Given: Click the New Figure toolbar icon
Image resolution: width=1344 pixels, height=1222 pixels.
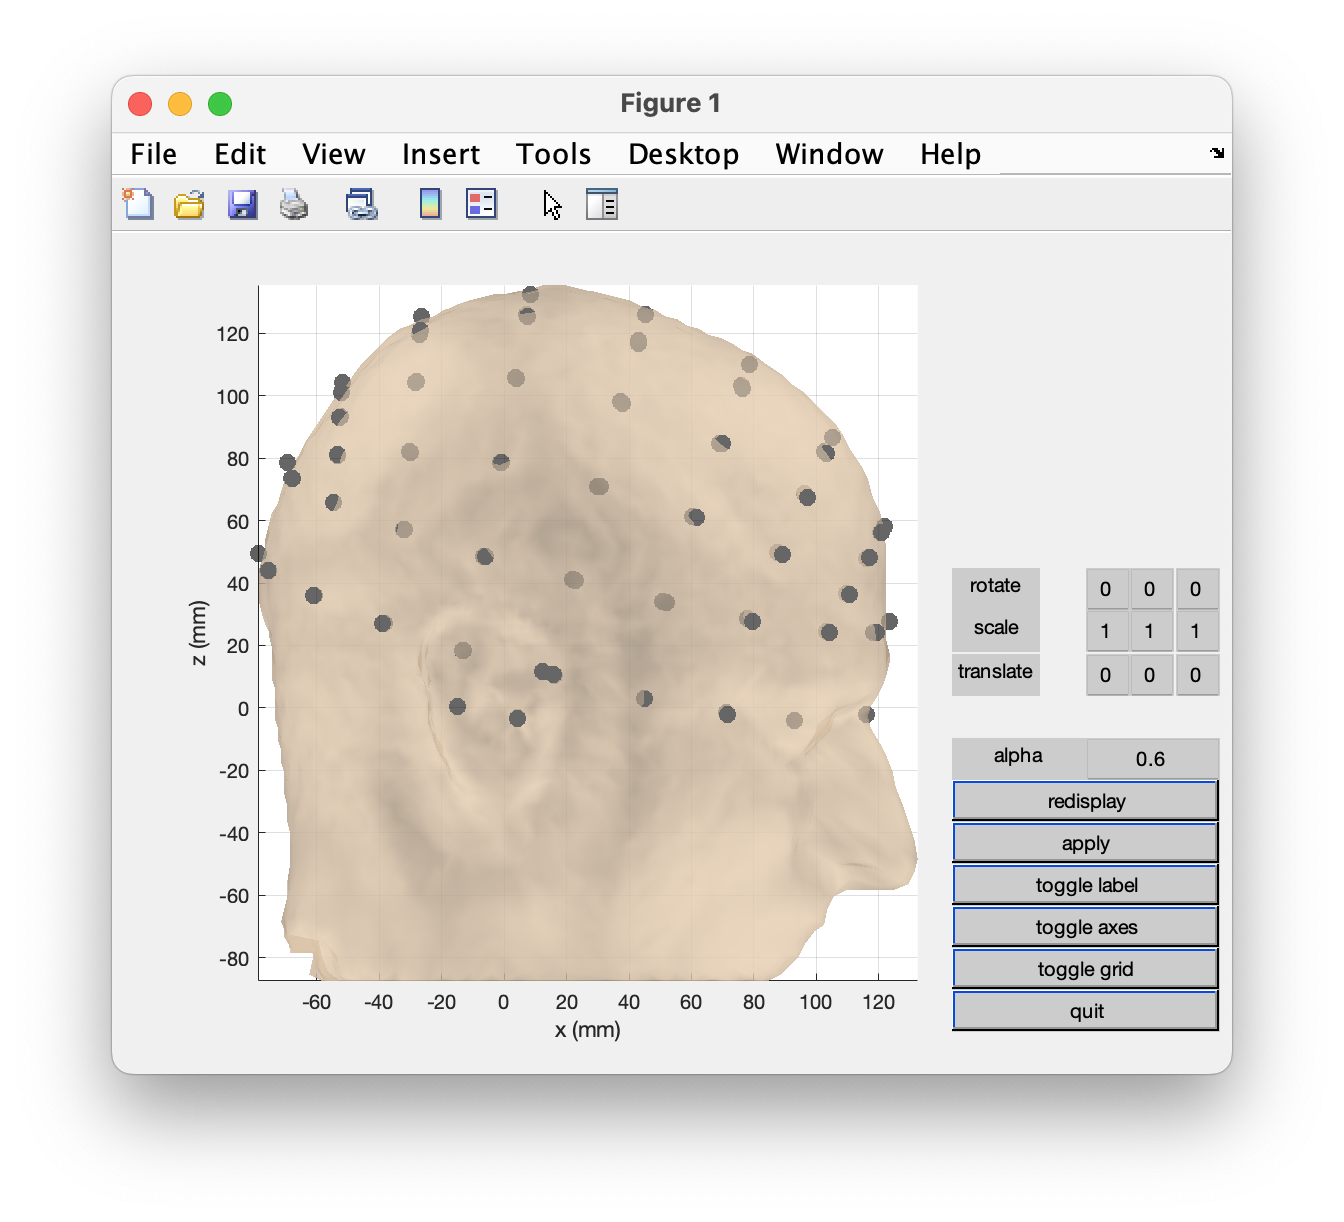Looking at the screenshot, I should pyautogui.click(x=138, y=204).
